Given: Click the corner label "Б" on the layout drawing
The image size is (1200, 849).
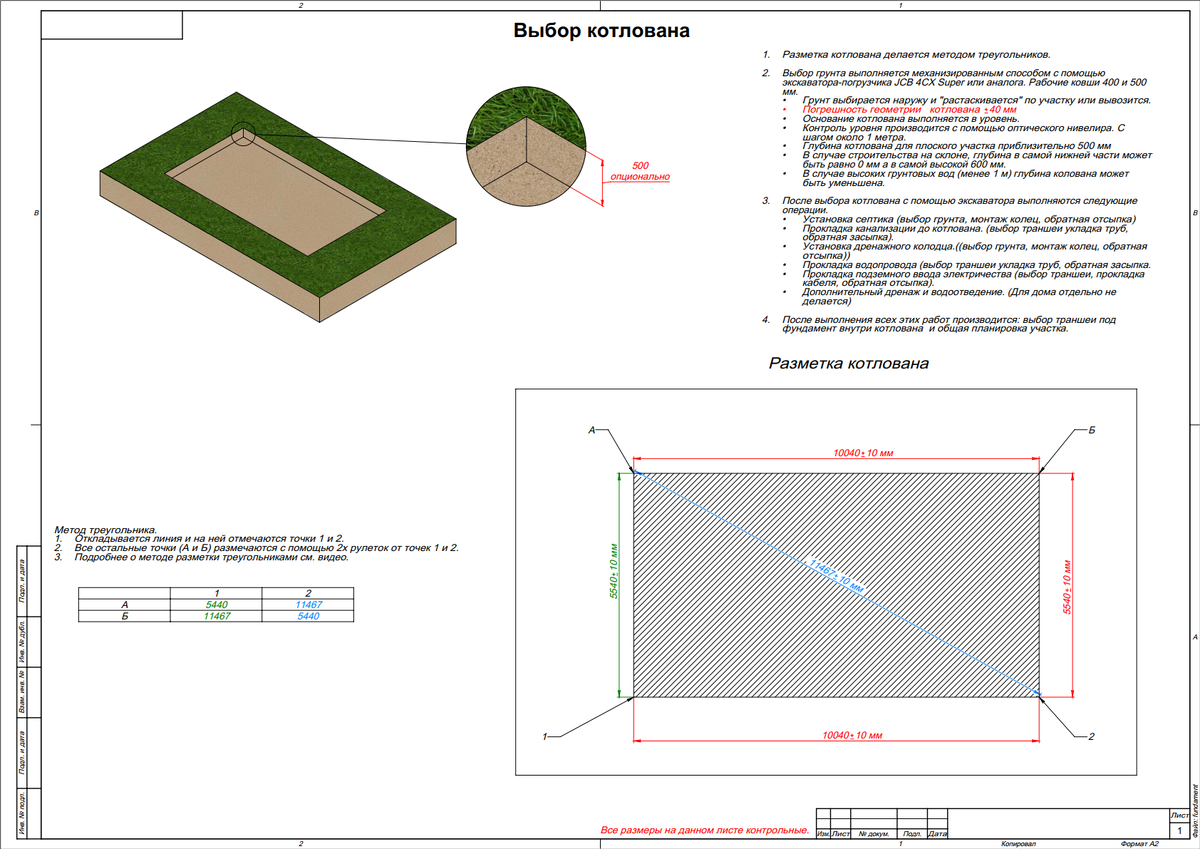Looking at the screenshot, I should point(1092,429).
